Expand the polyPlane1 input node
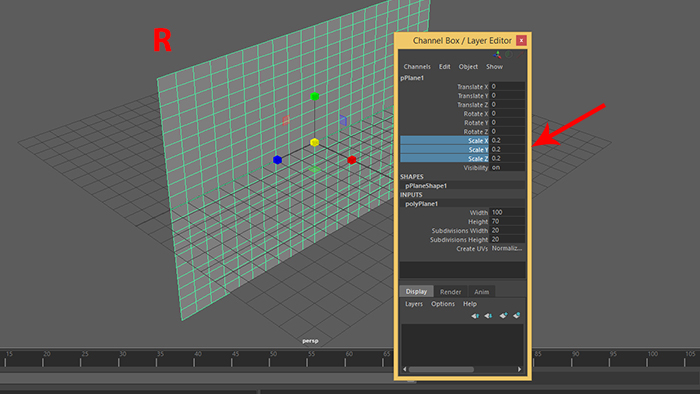This screenshot has width=700, height=394. coord(421,203)
